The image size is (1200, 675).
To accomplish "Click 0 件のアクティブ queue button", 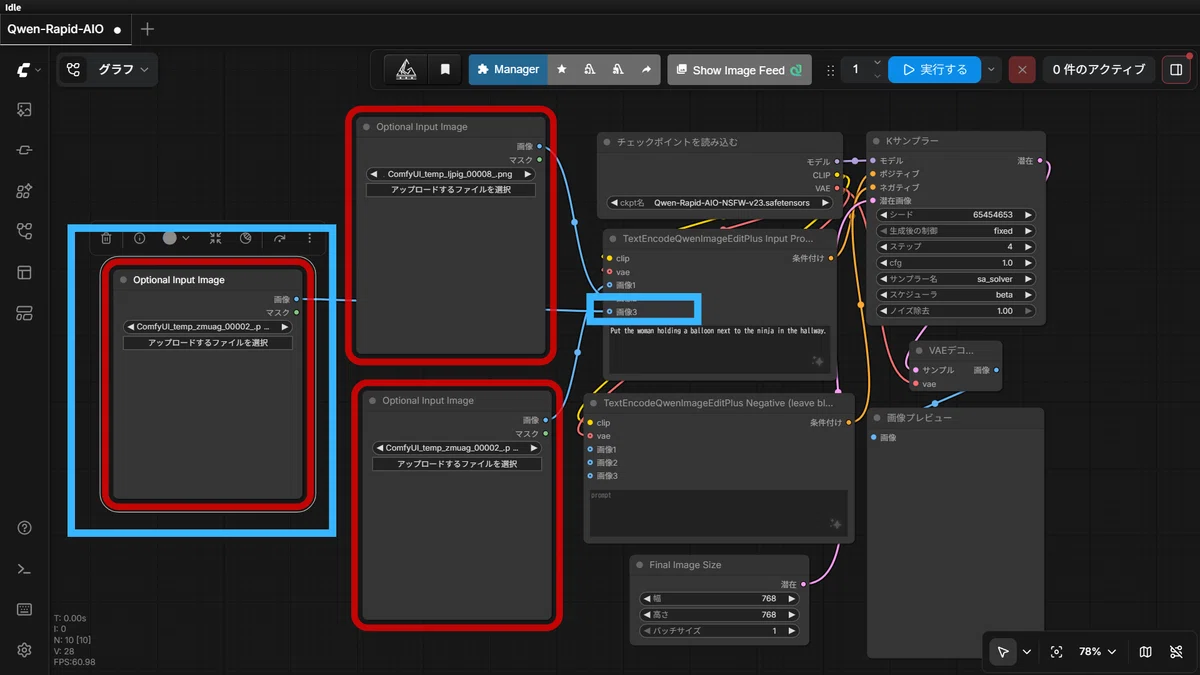I will [1099, 70].
